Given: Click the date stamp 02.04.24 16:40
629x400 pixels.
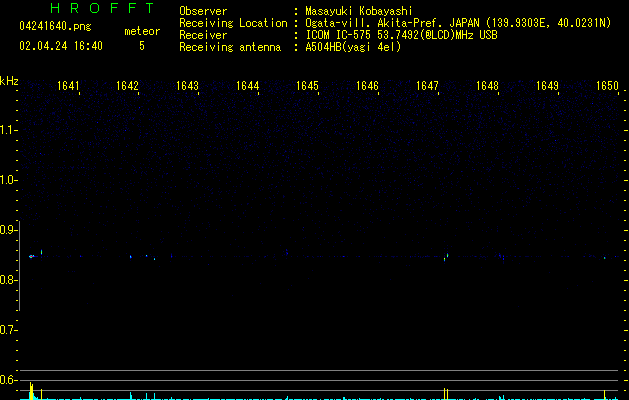Looking at the screenshot, I should pos(61,46).
